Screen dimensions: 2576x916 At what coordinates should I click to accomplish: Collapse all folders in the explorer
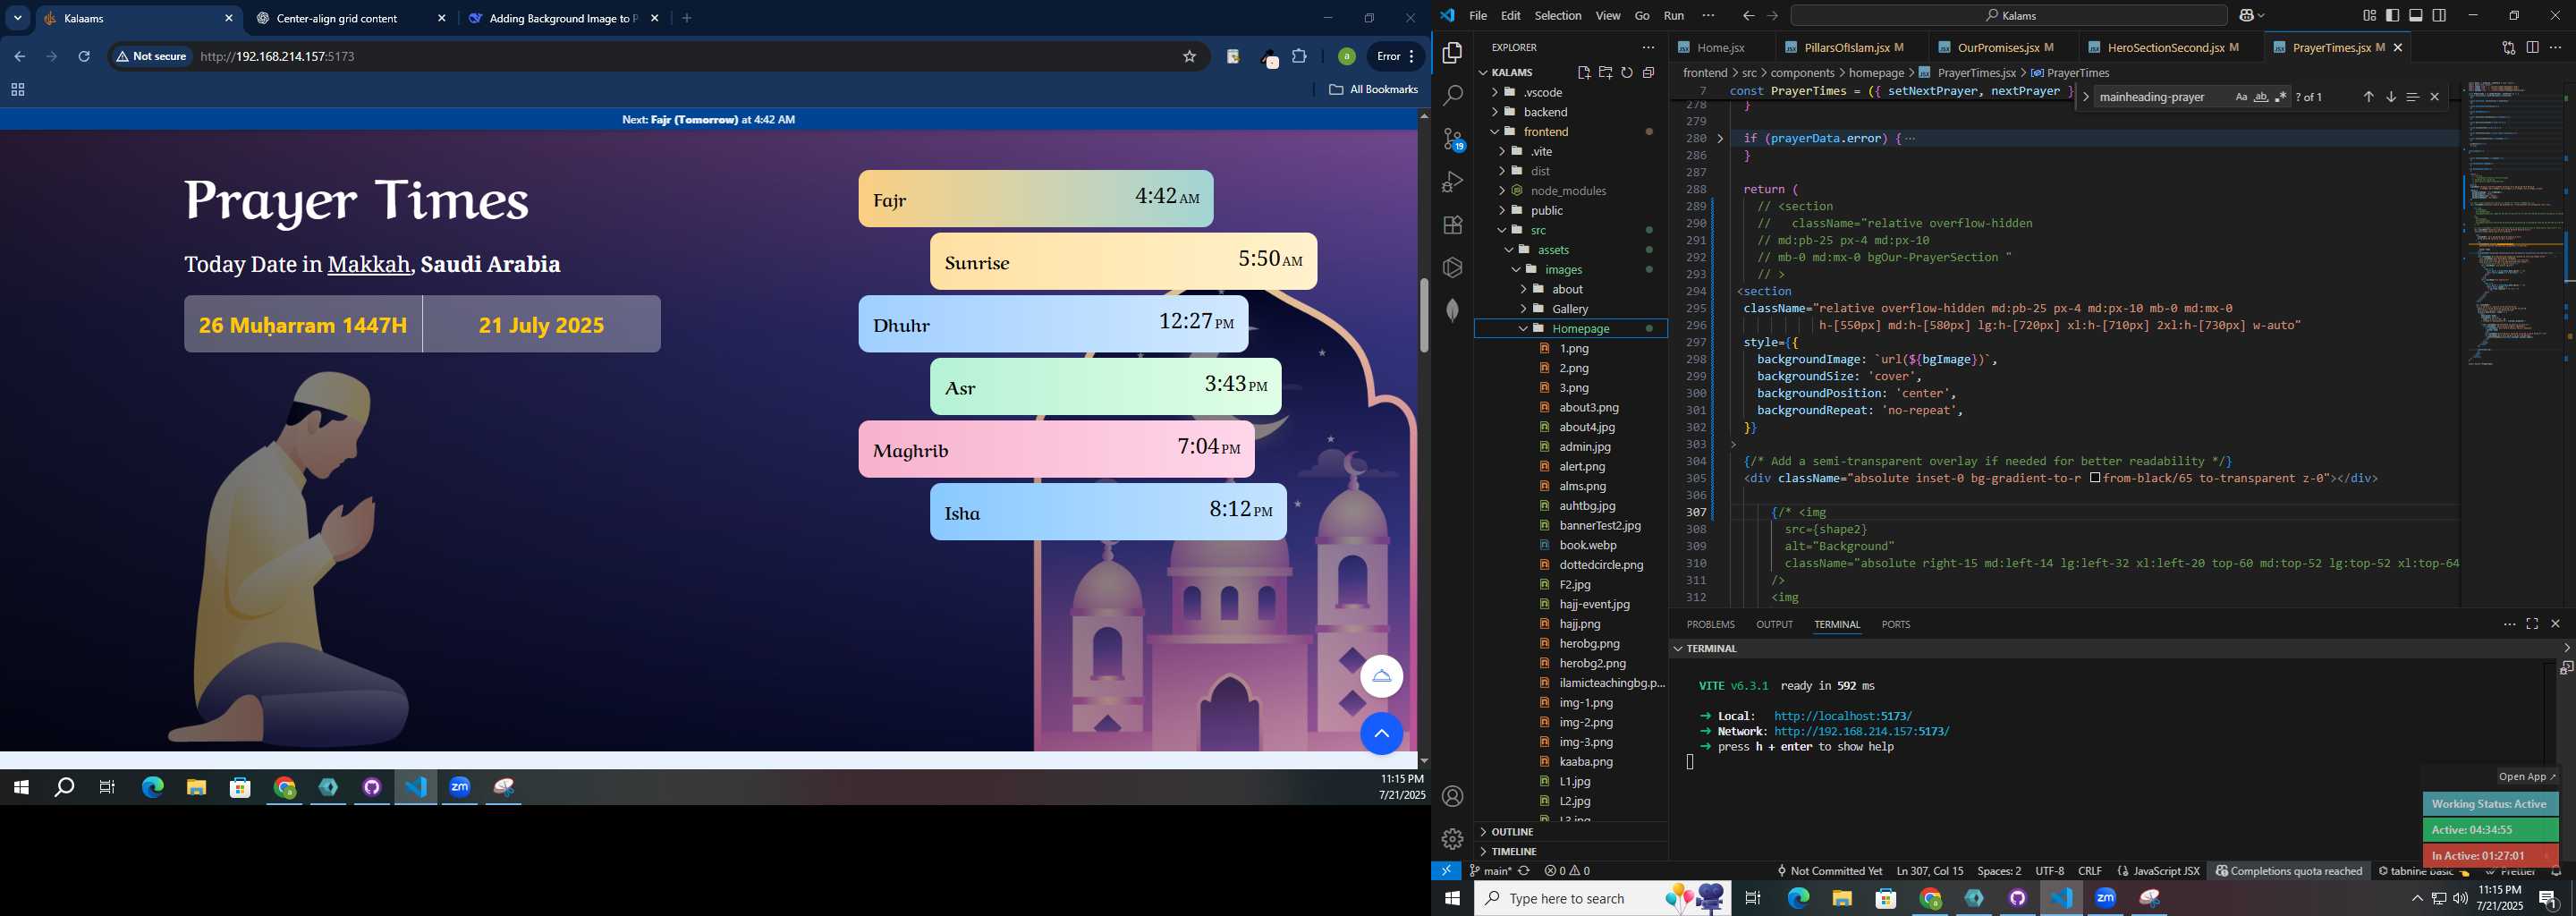click(x=1648, y=72)
